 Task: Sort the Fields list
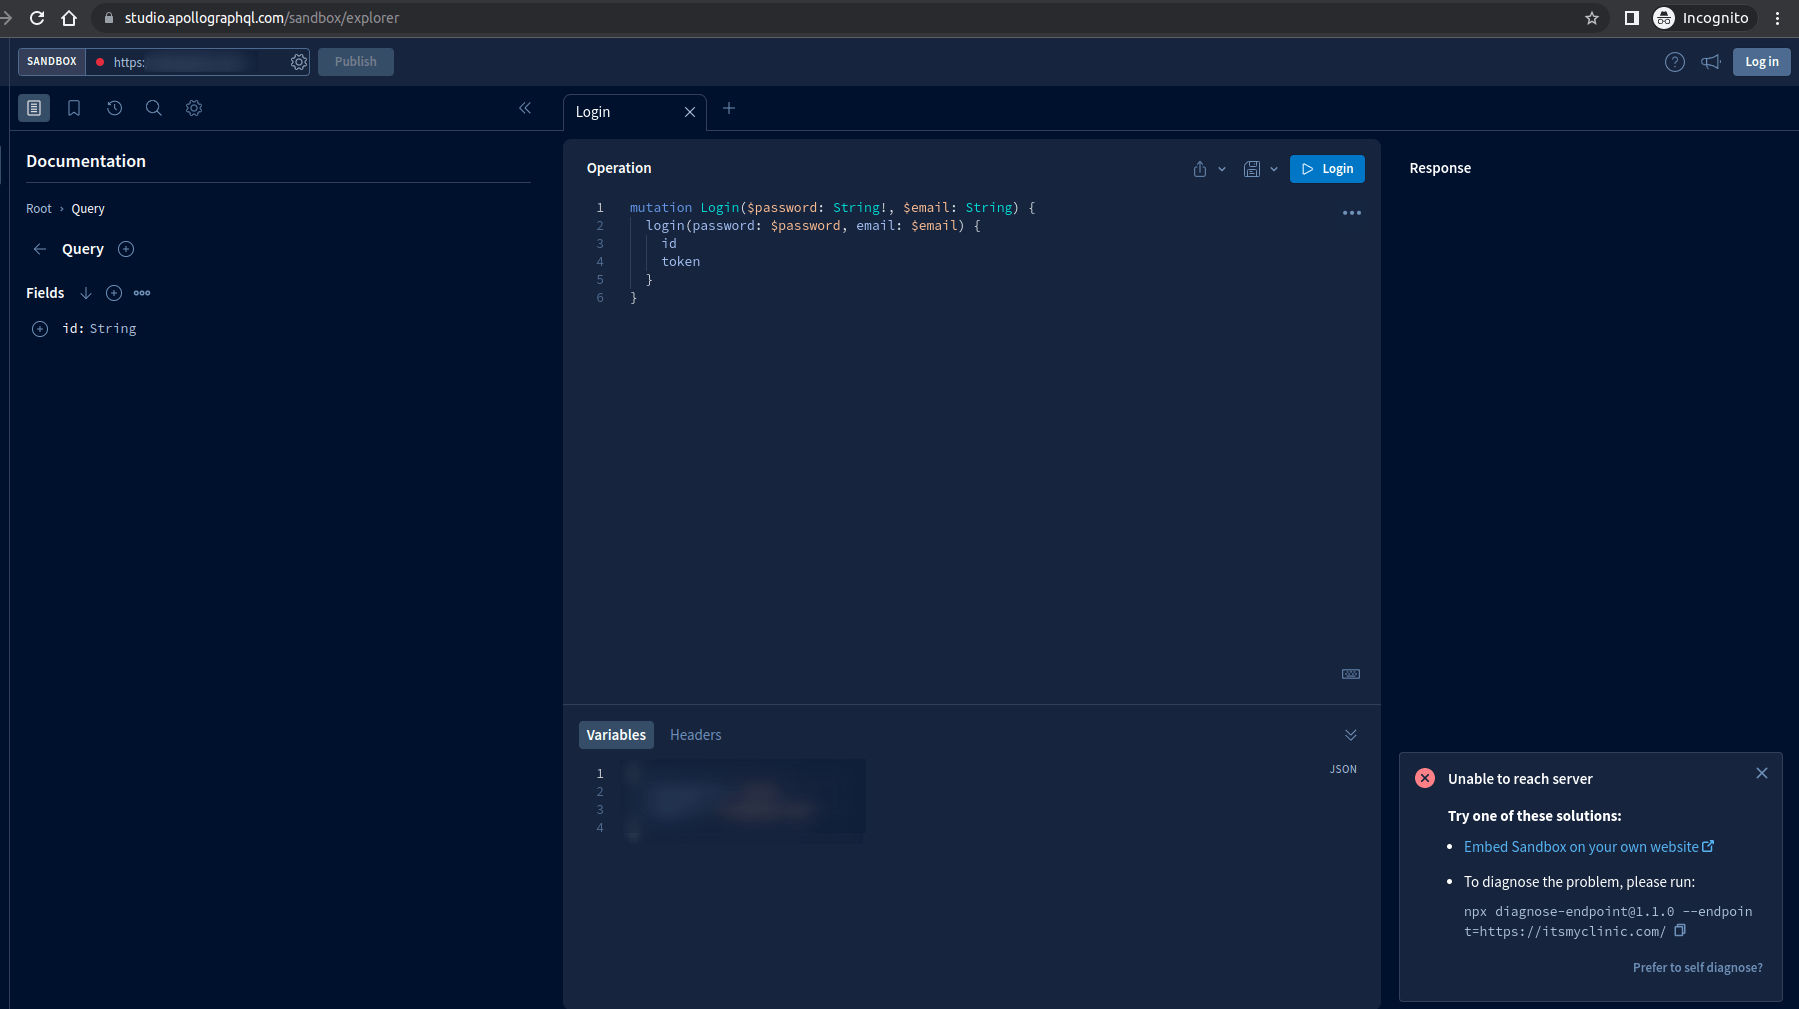(86, 293)
